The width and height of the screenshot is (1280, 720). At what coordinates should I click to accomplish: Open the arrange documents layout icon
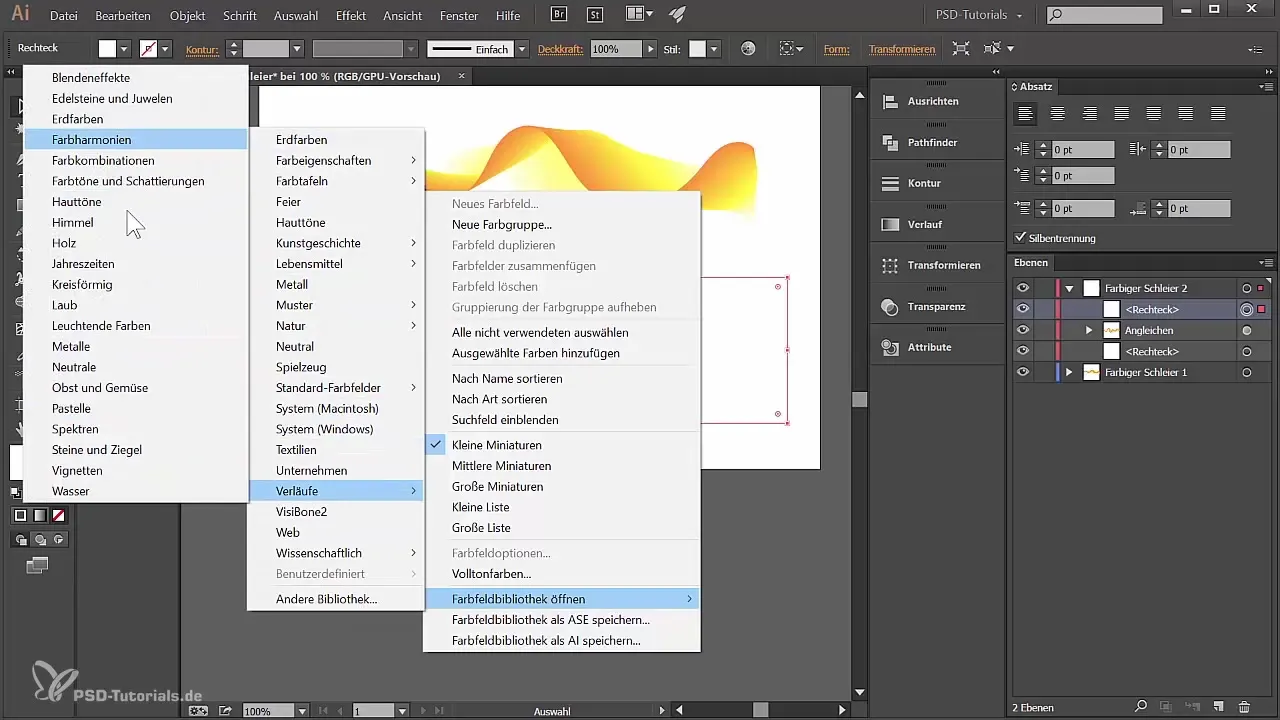coord(638,15)
